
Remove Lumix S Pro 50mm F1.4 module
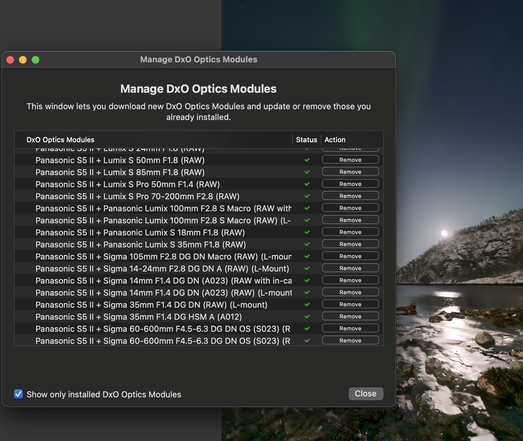coord(350,184)
